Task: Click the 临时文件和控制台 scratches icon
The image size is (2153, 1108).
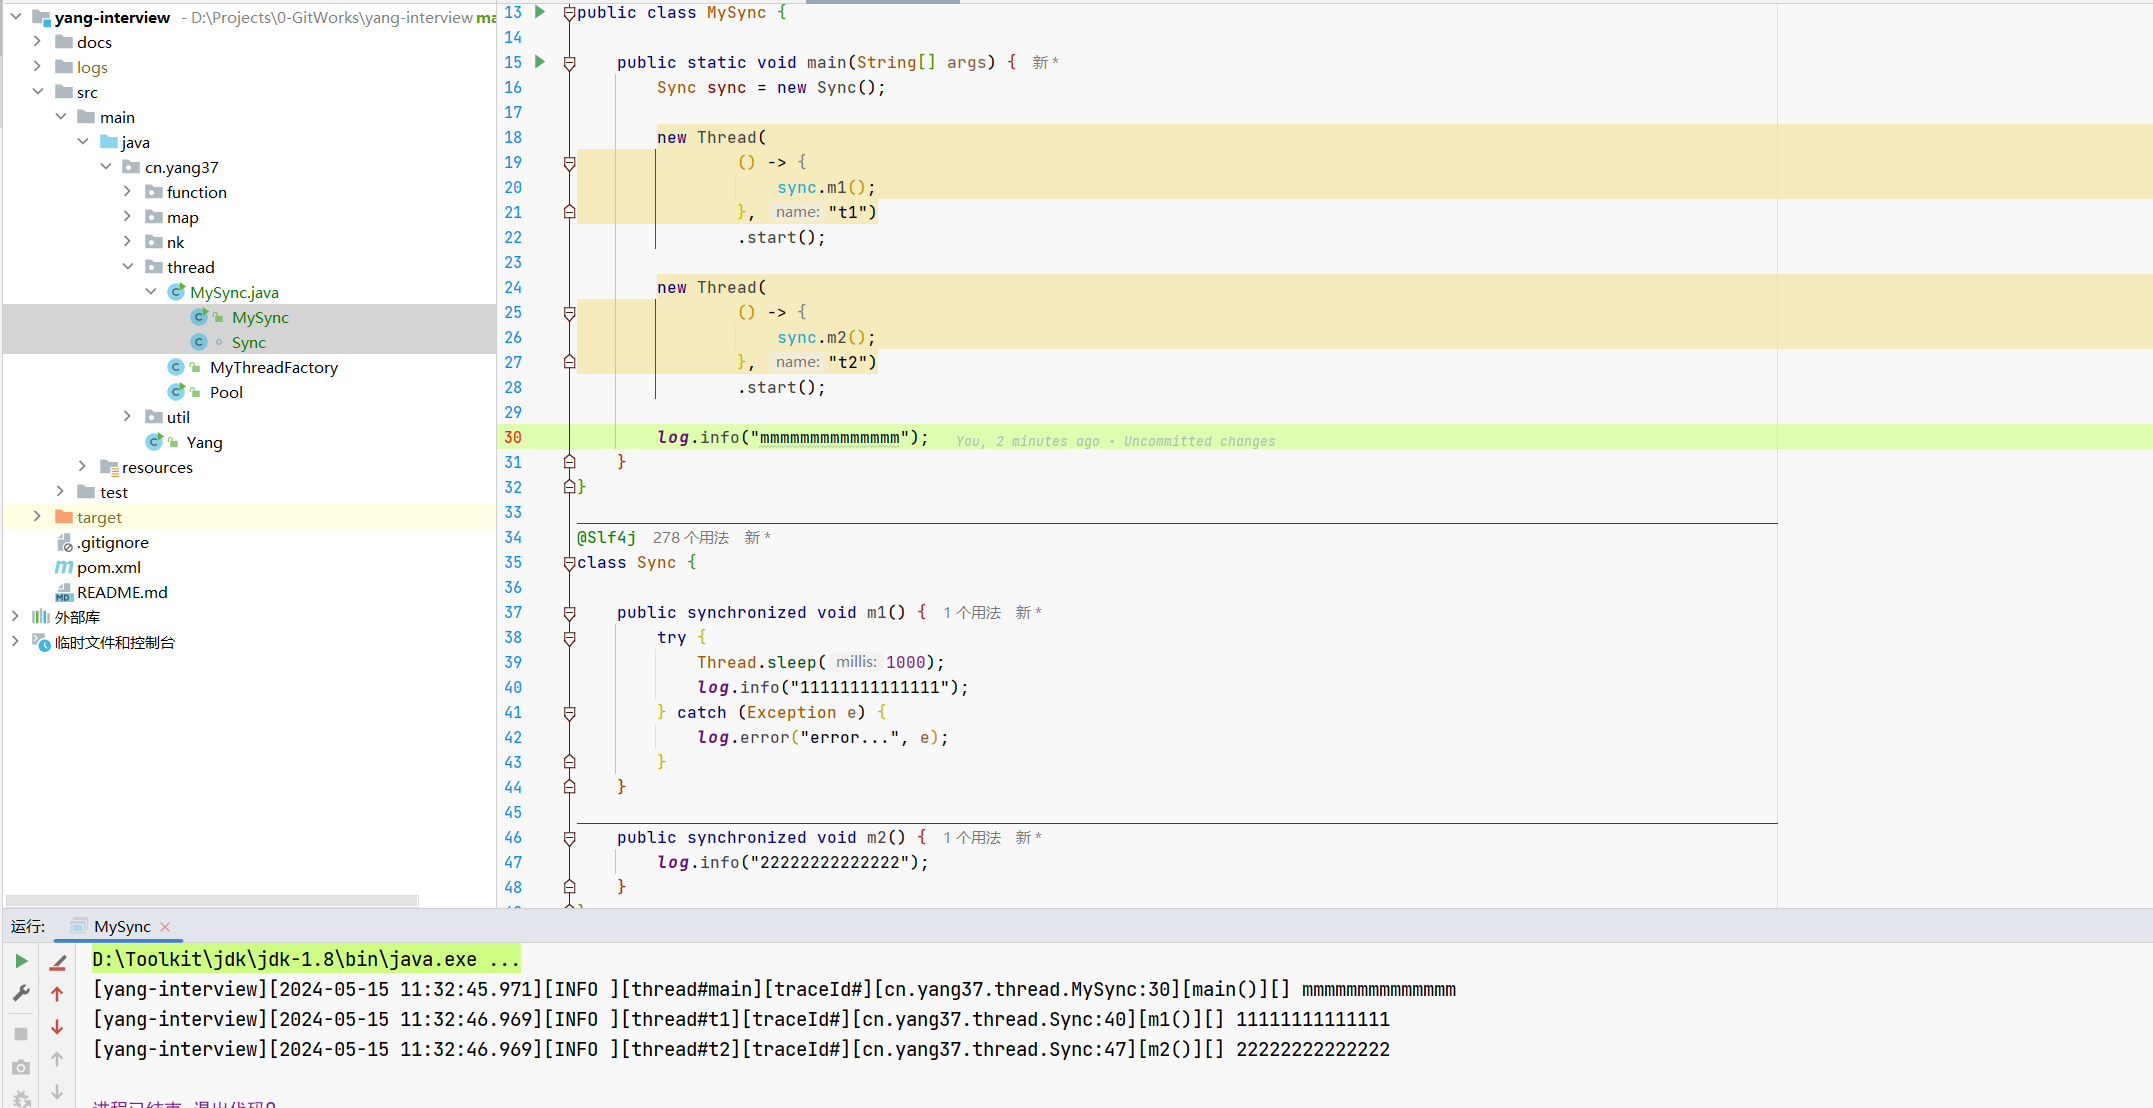Action: 41,642
